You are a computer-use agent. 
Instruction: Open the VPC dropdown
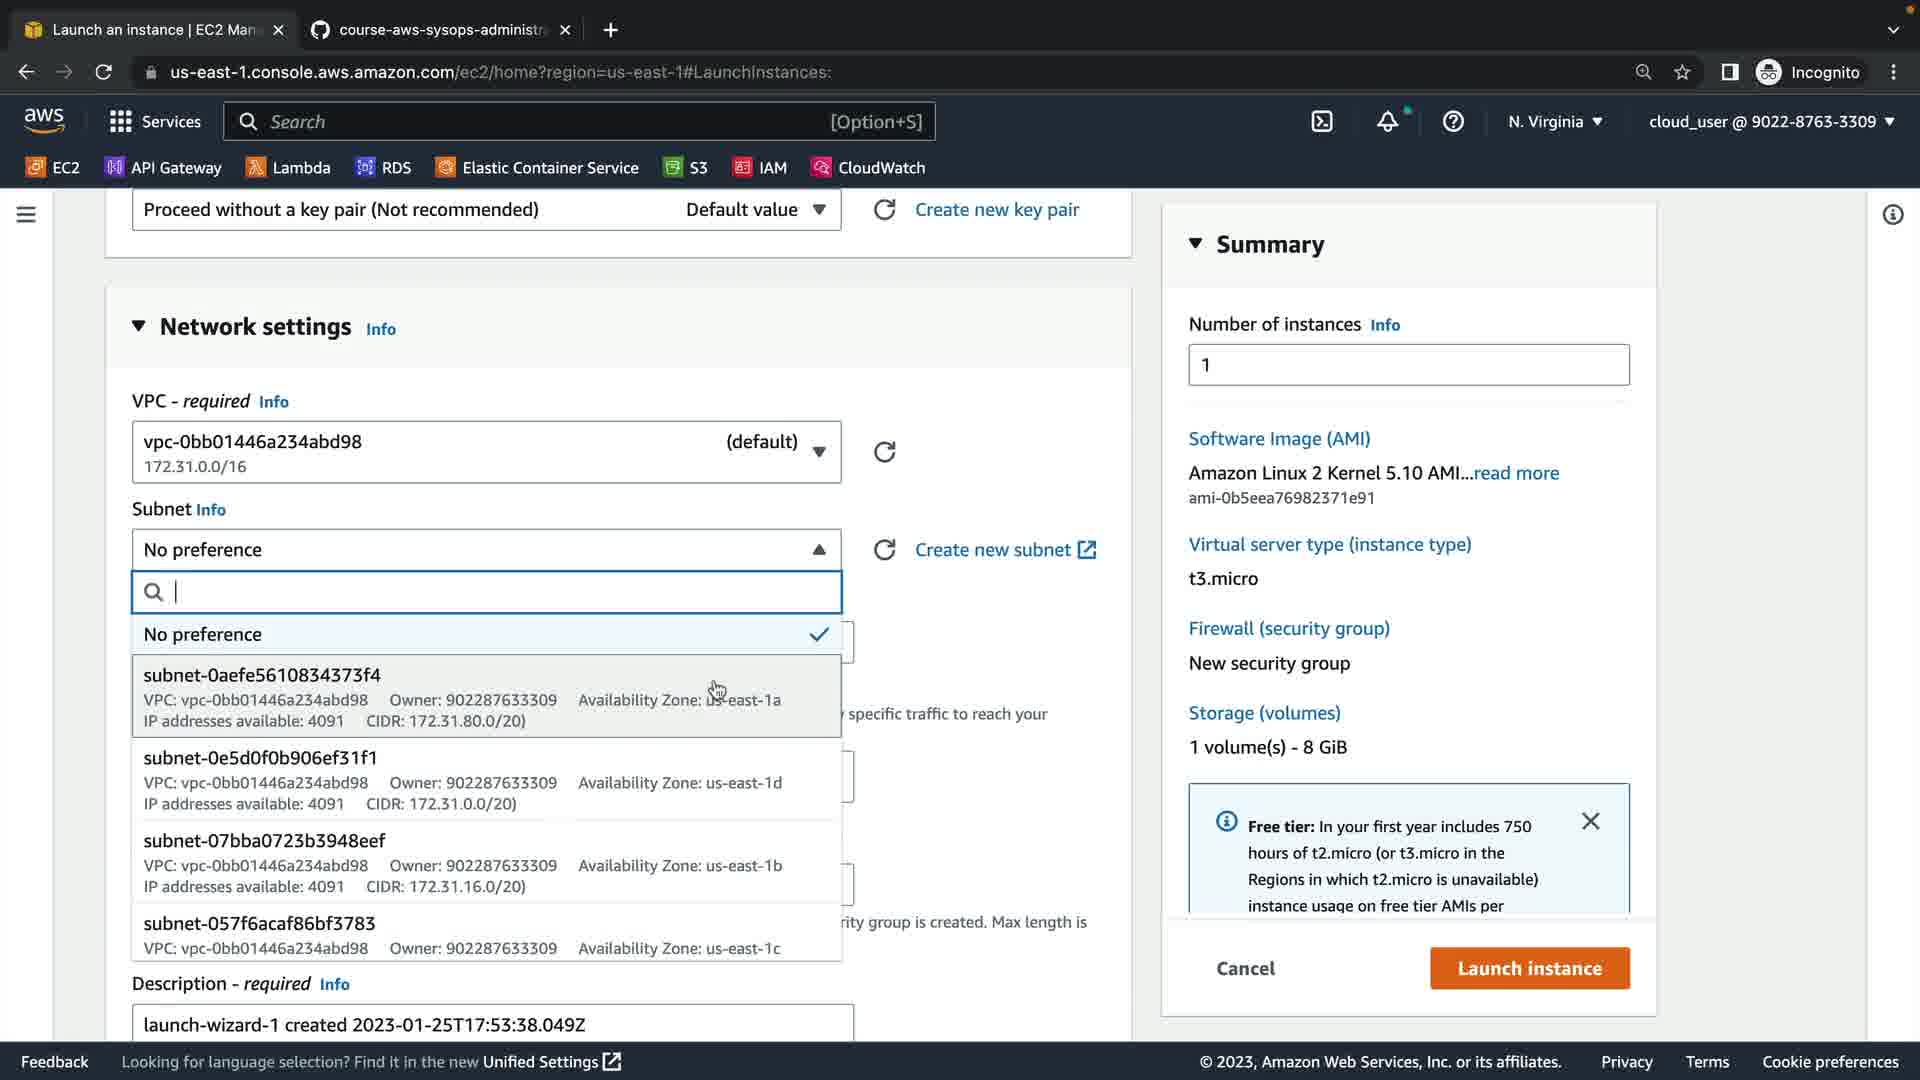pyautogui.click(x=486, y=453)
